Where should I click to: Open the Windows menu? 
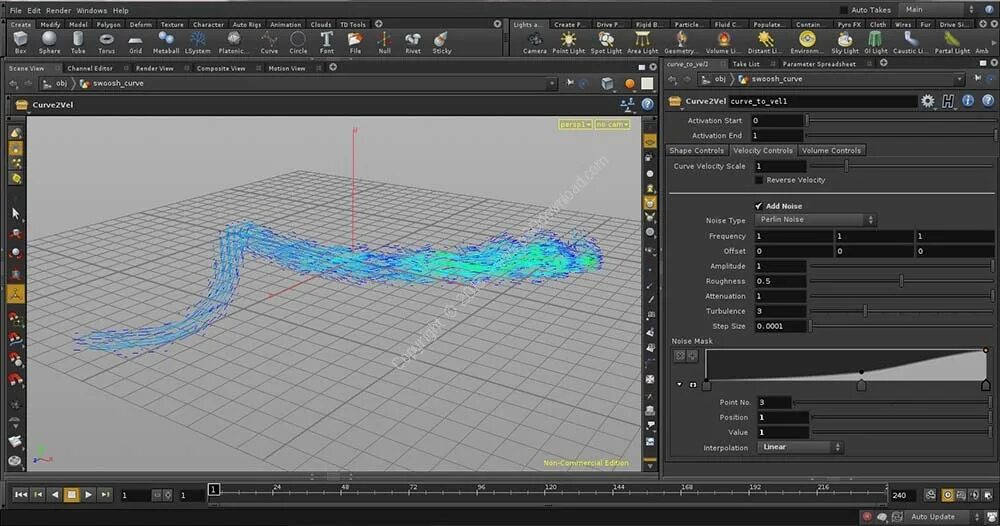click(x=91, y=10)
